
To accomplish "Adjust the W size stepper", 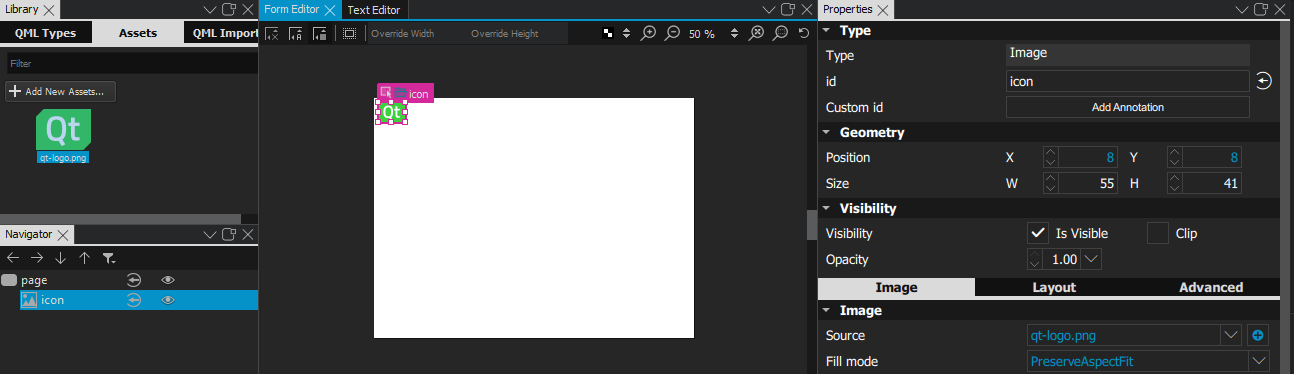I will coord(1050,183).
